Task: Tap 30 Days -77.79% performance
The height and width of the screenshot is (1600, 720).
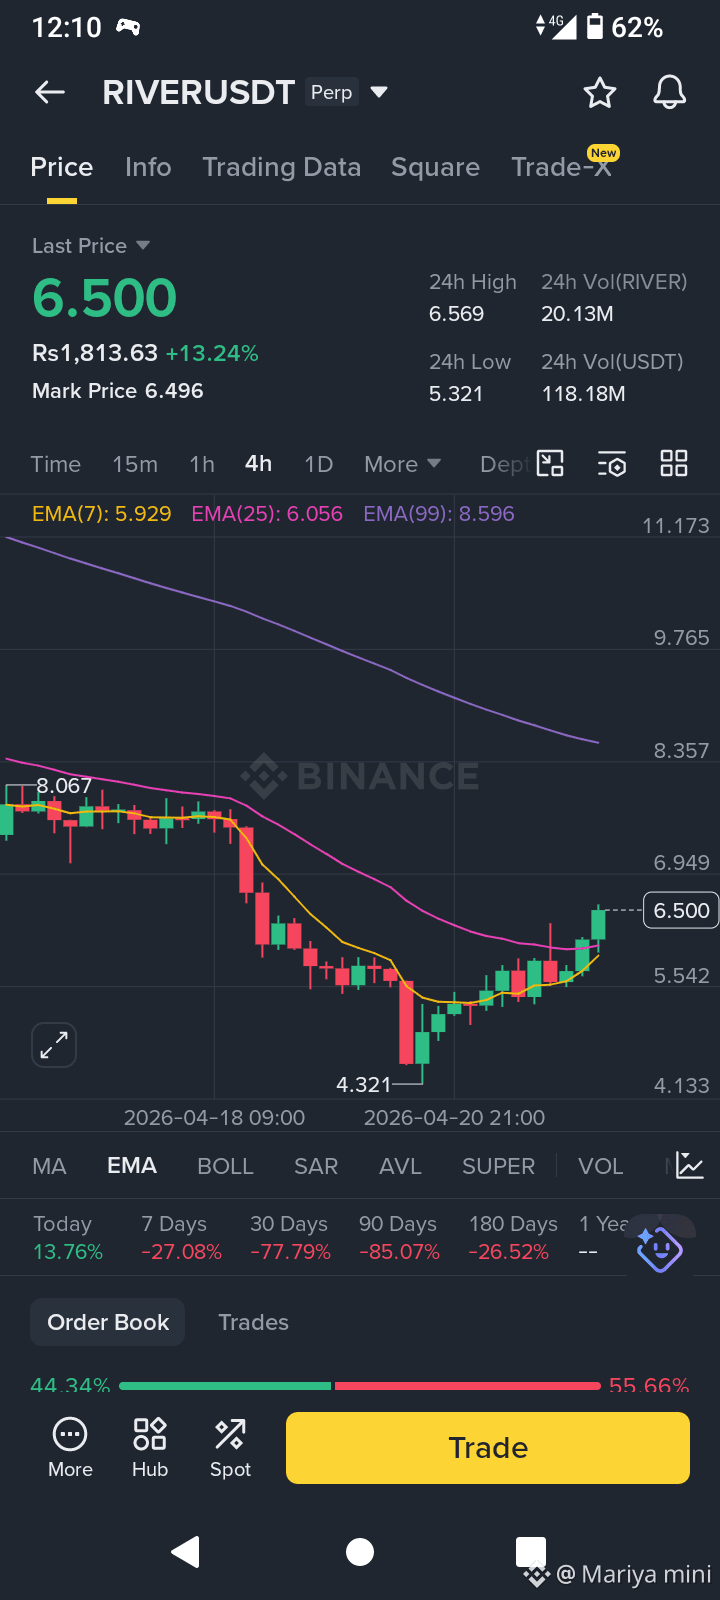Action: (290, 1238)
